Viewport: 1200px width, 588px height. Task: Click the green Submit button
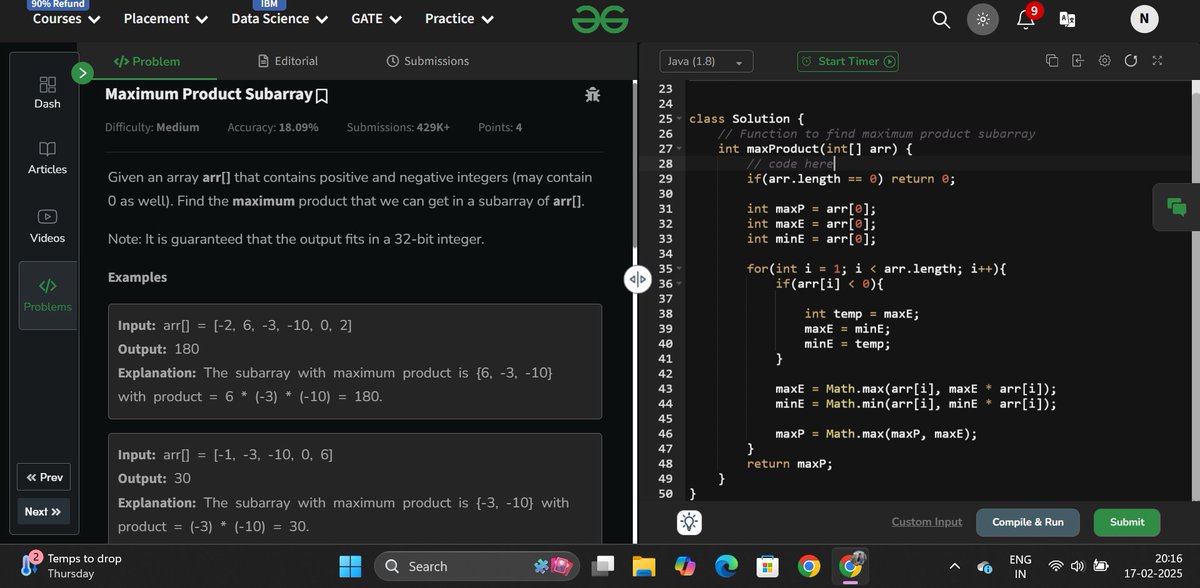tap(1127, 522)
